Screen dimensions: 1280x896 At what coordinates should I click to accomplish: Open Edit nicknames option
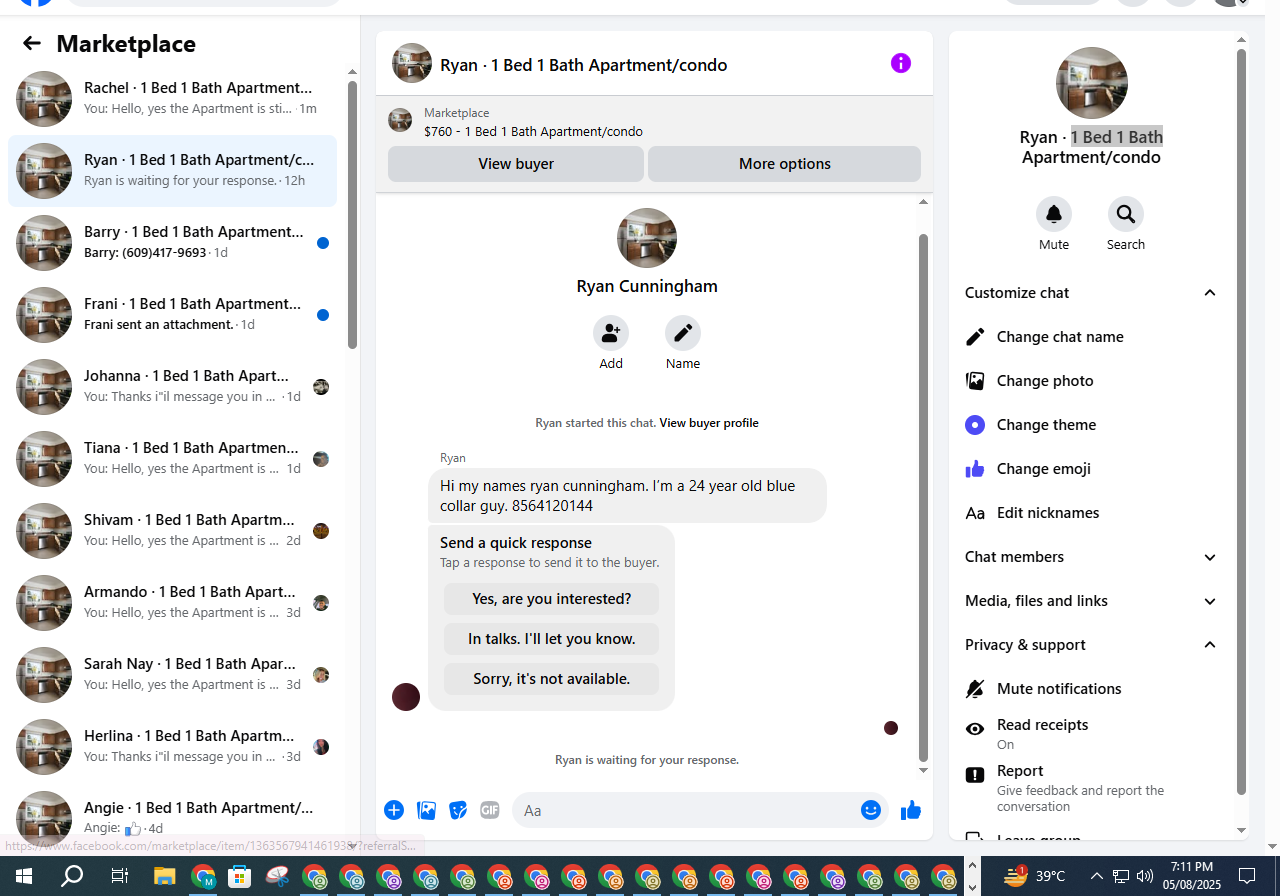pos(1091,513)
